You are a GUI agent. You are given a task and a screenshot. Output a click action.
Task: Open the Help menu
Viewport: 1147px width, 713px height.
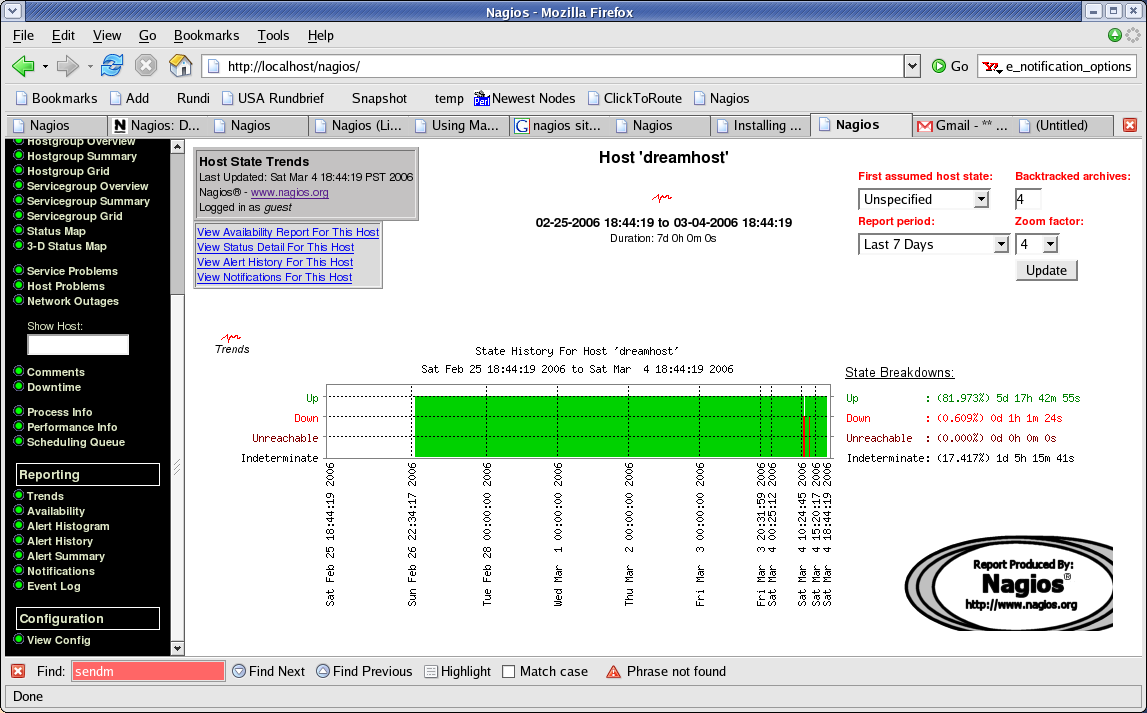(x=320, y=35)
